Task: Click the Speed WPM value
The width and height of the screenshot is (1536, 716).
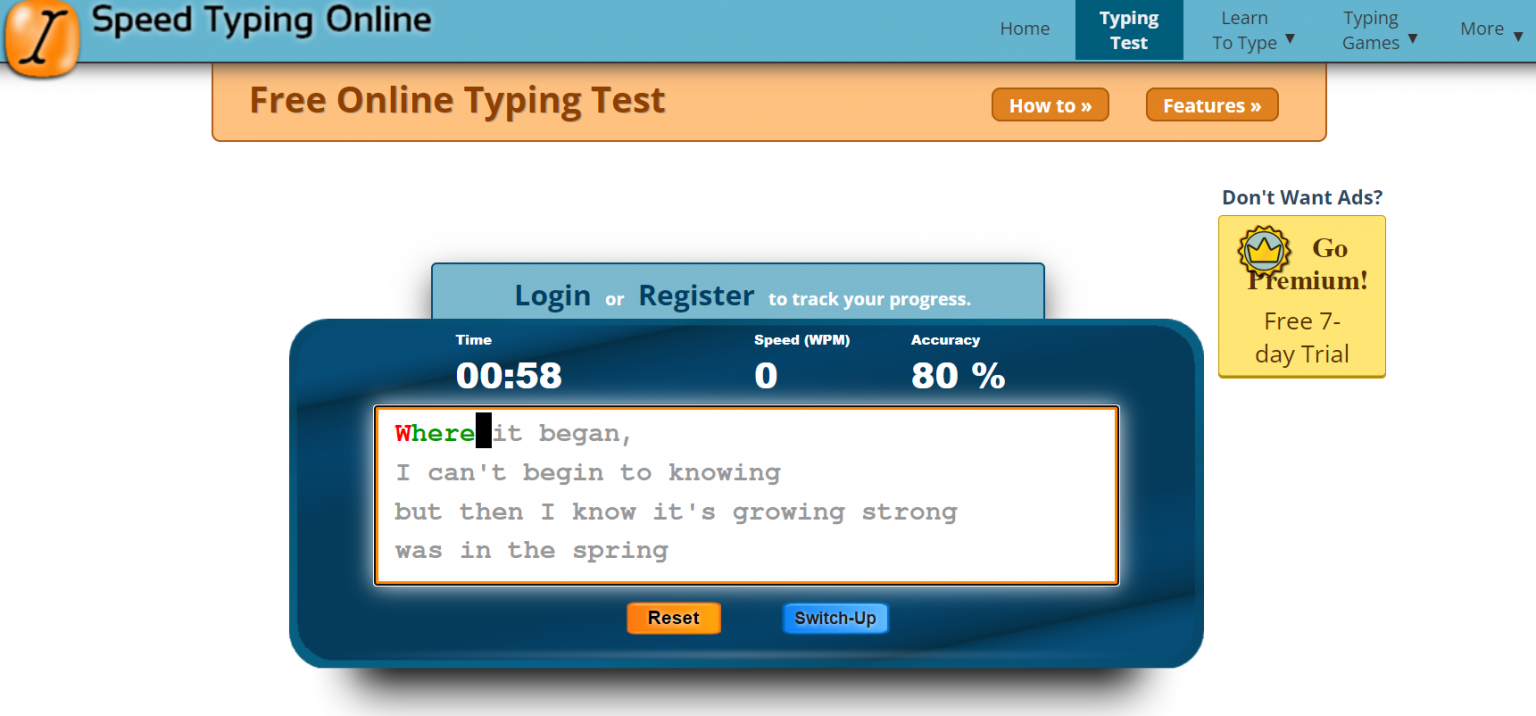Action: 766,376
